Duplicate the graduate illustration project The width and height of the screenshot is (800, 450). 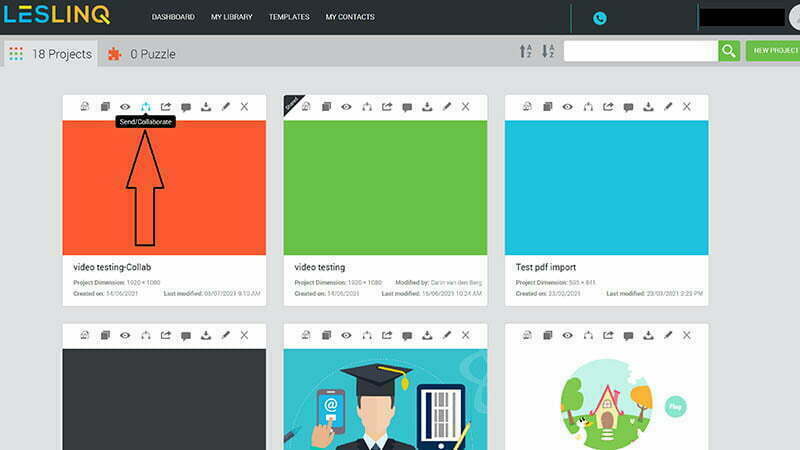point(327,335)
